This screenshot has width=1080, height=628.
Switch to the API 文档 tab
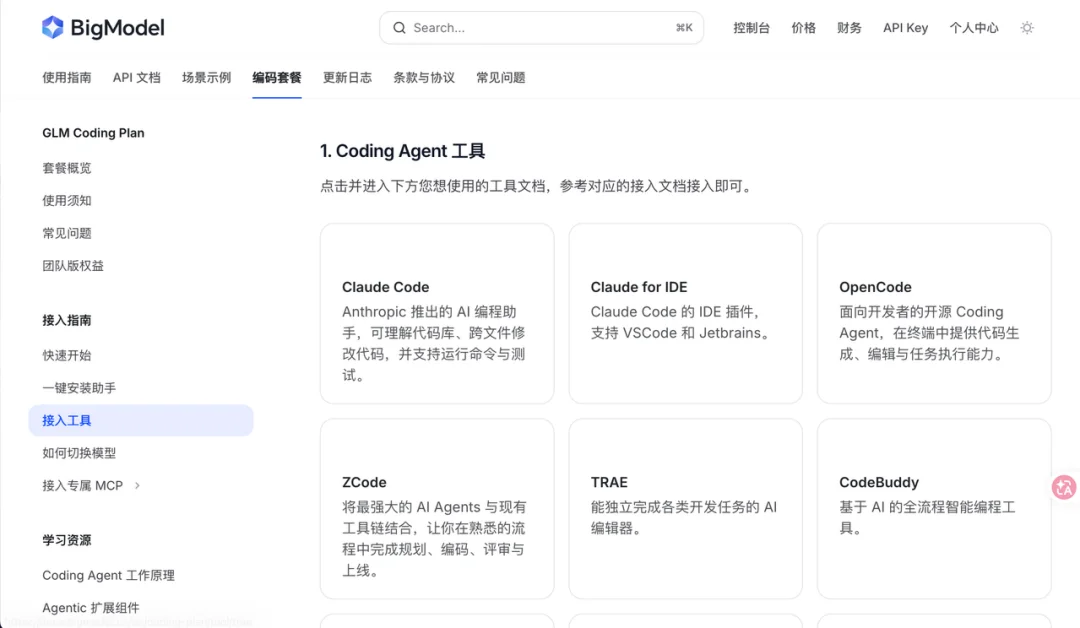pyautogui.click(x=136, y=78)
